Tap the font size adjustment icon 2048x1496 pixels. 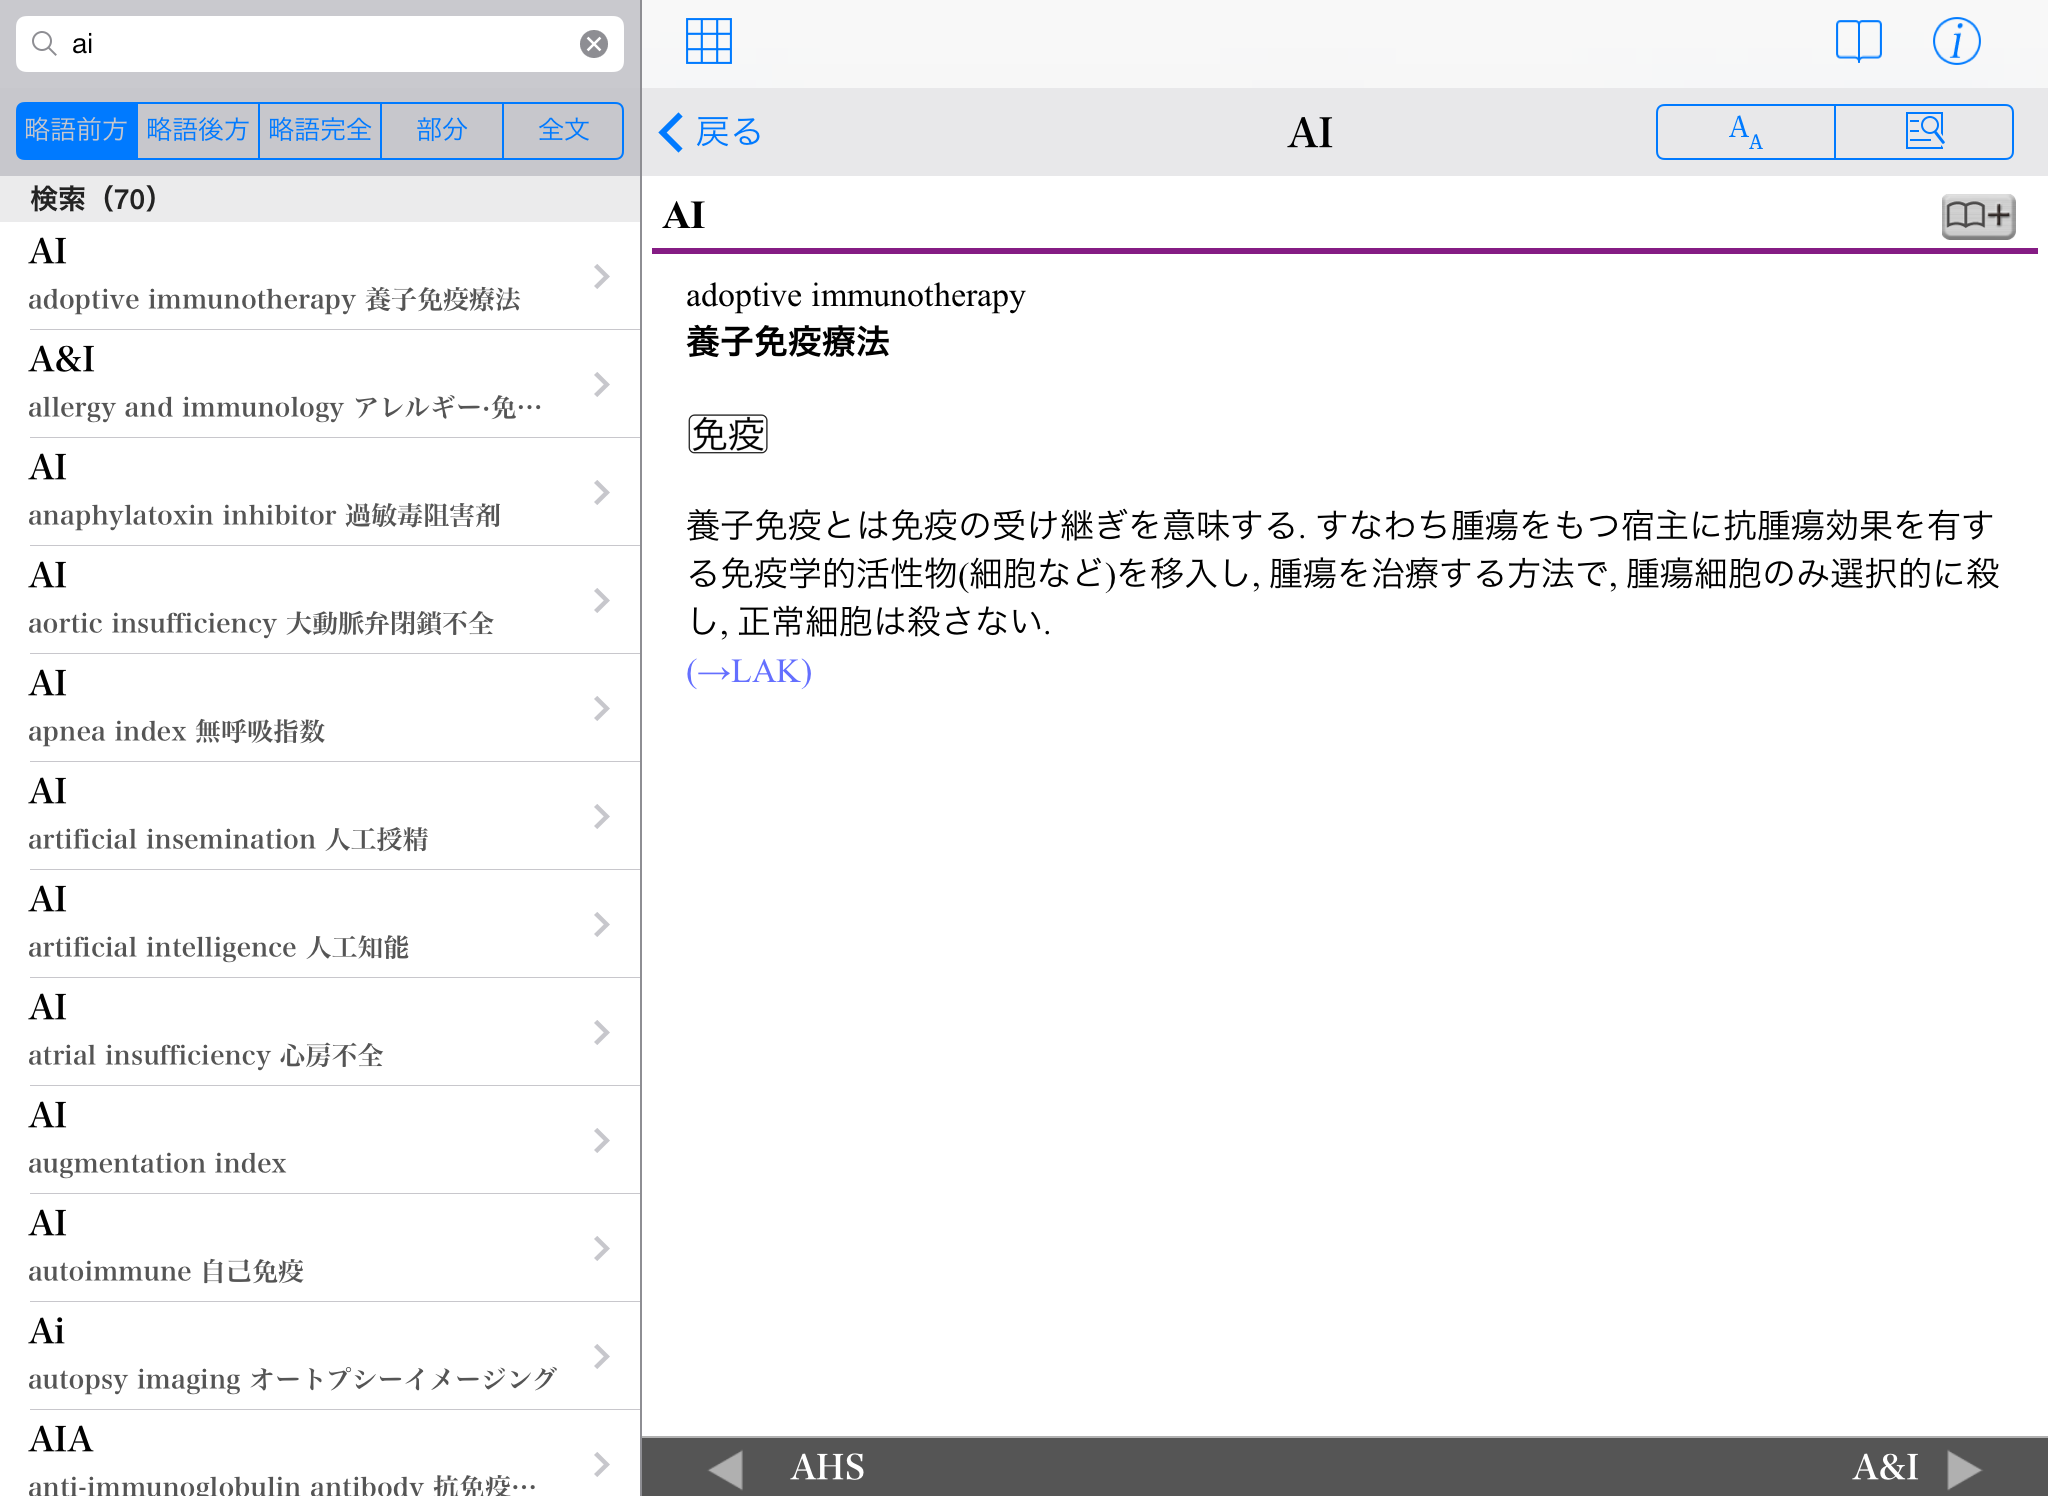(1745, 132)
